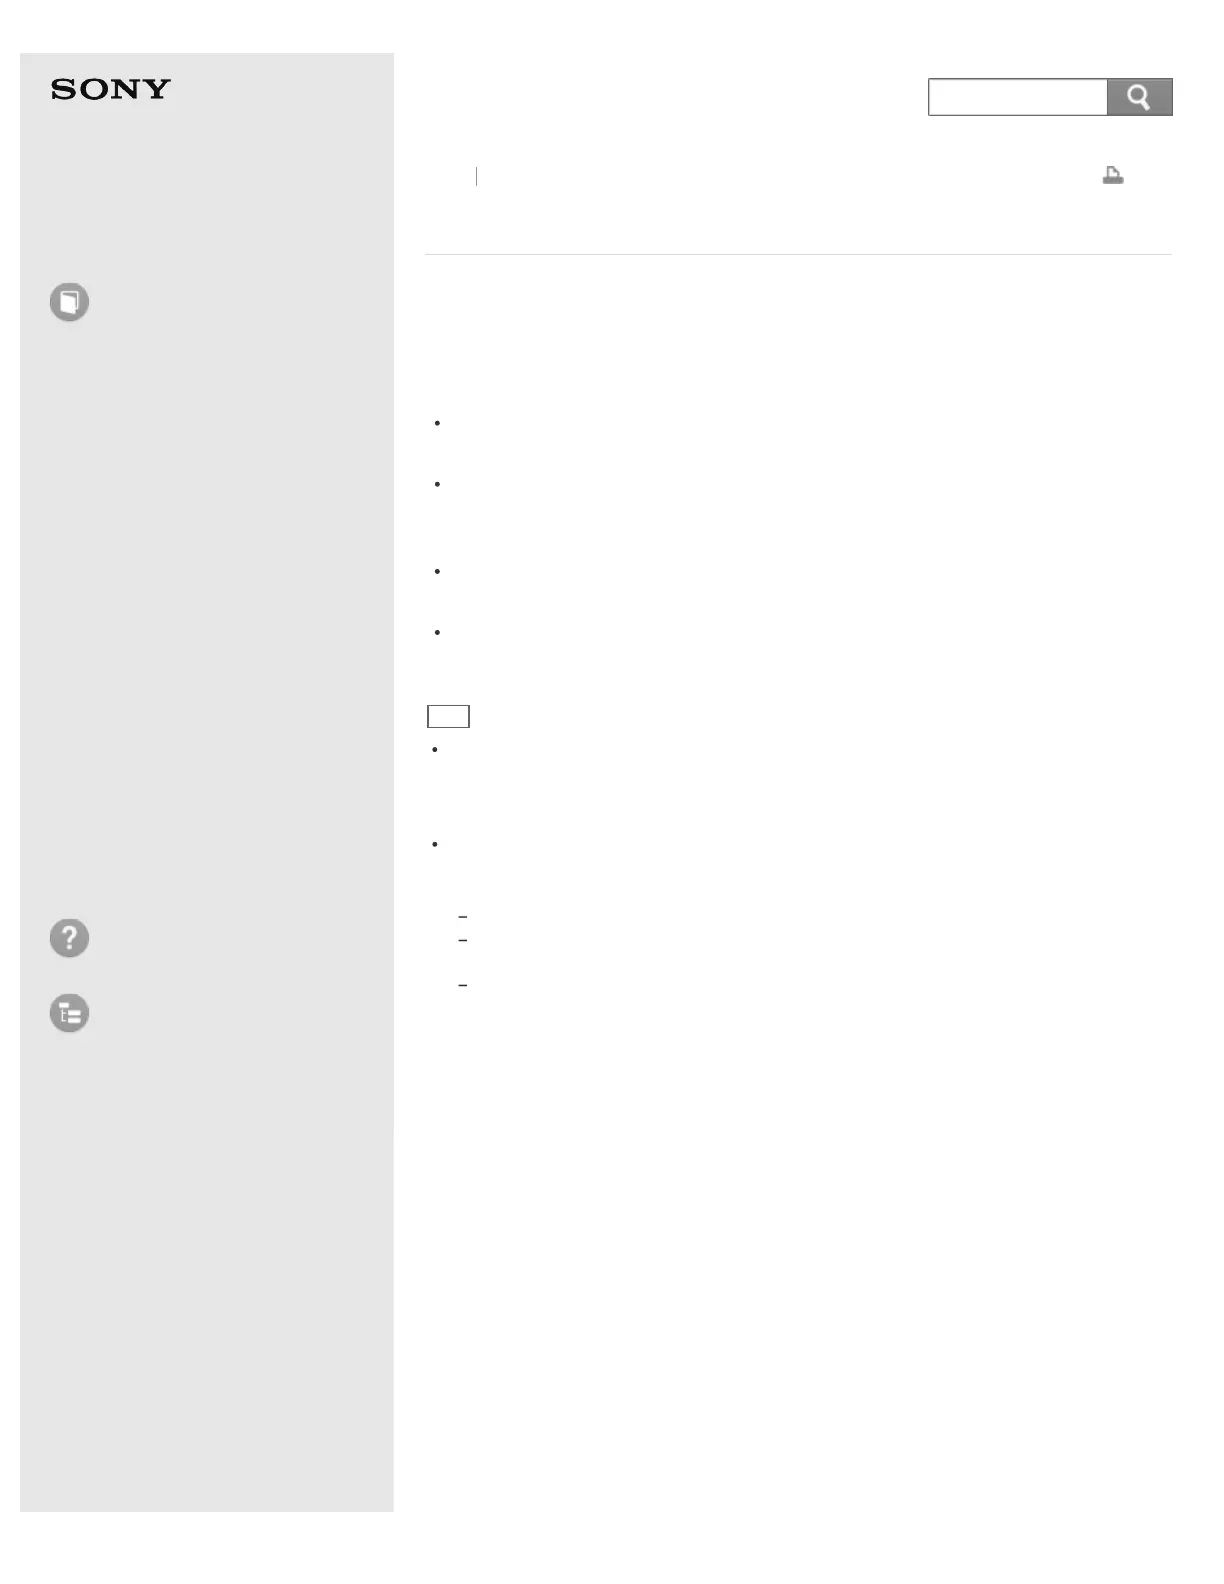Click the small empty box above the lower bullets
Viewport: 1224px width, 1584px height.
pyautogui.click(x=448, y=716)
